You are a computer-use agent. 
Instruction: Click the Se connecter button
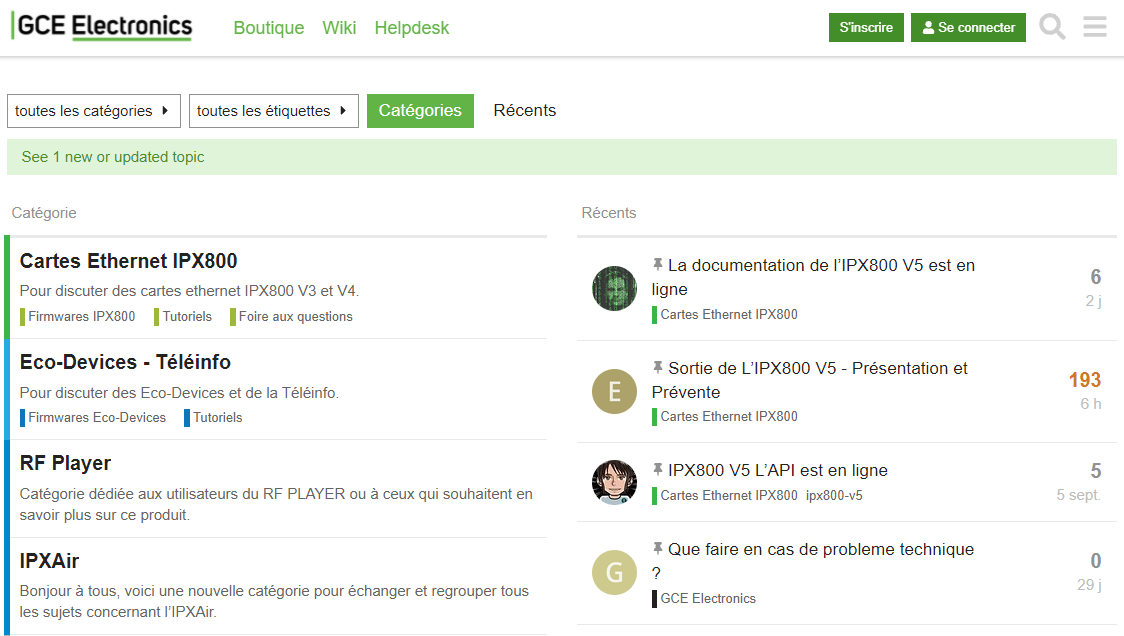point(968,28)
